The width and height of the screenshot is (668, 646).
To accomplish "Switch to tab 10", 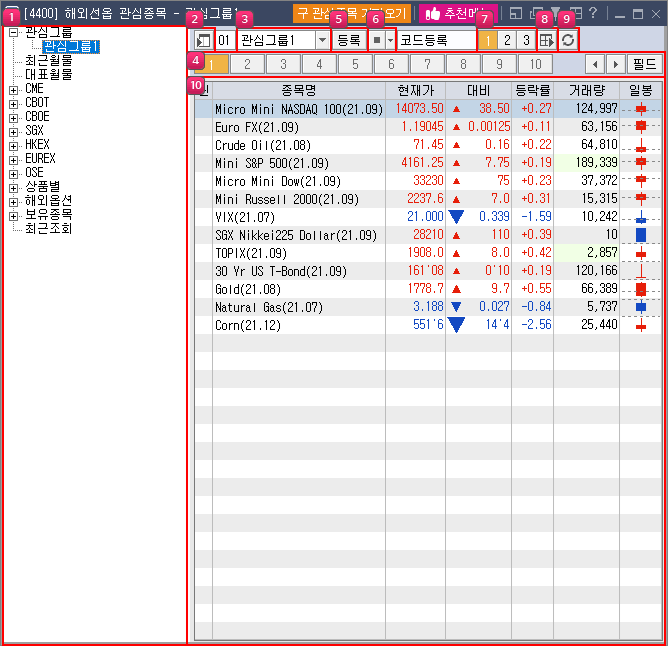I will pyautogui.click(x=536, y=64).
